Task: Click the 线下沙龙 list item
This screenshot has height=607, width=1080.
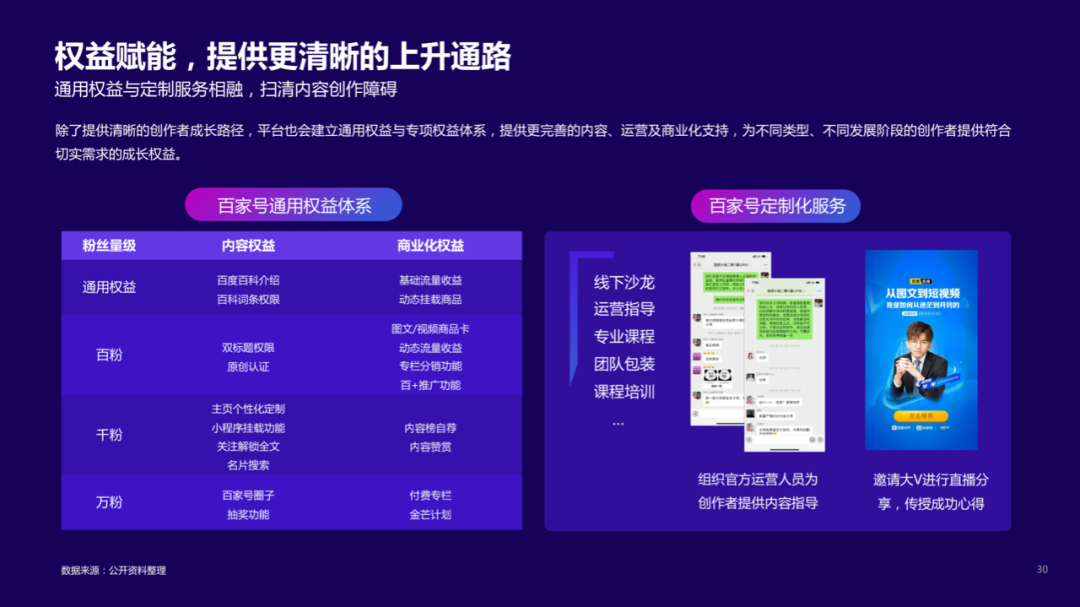Action: tap(624, 282)
